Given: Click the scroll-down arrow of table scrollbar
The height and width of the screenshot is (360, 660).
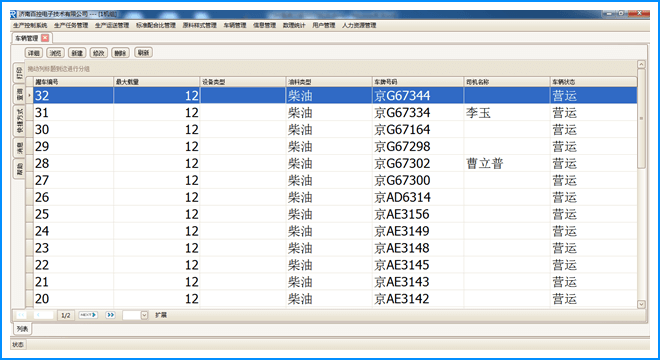Looking at the screenshot, I should click(x=641, y=304).
